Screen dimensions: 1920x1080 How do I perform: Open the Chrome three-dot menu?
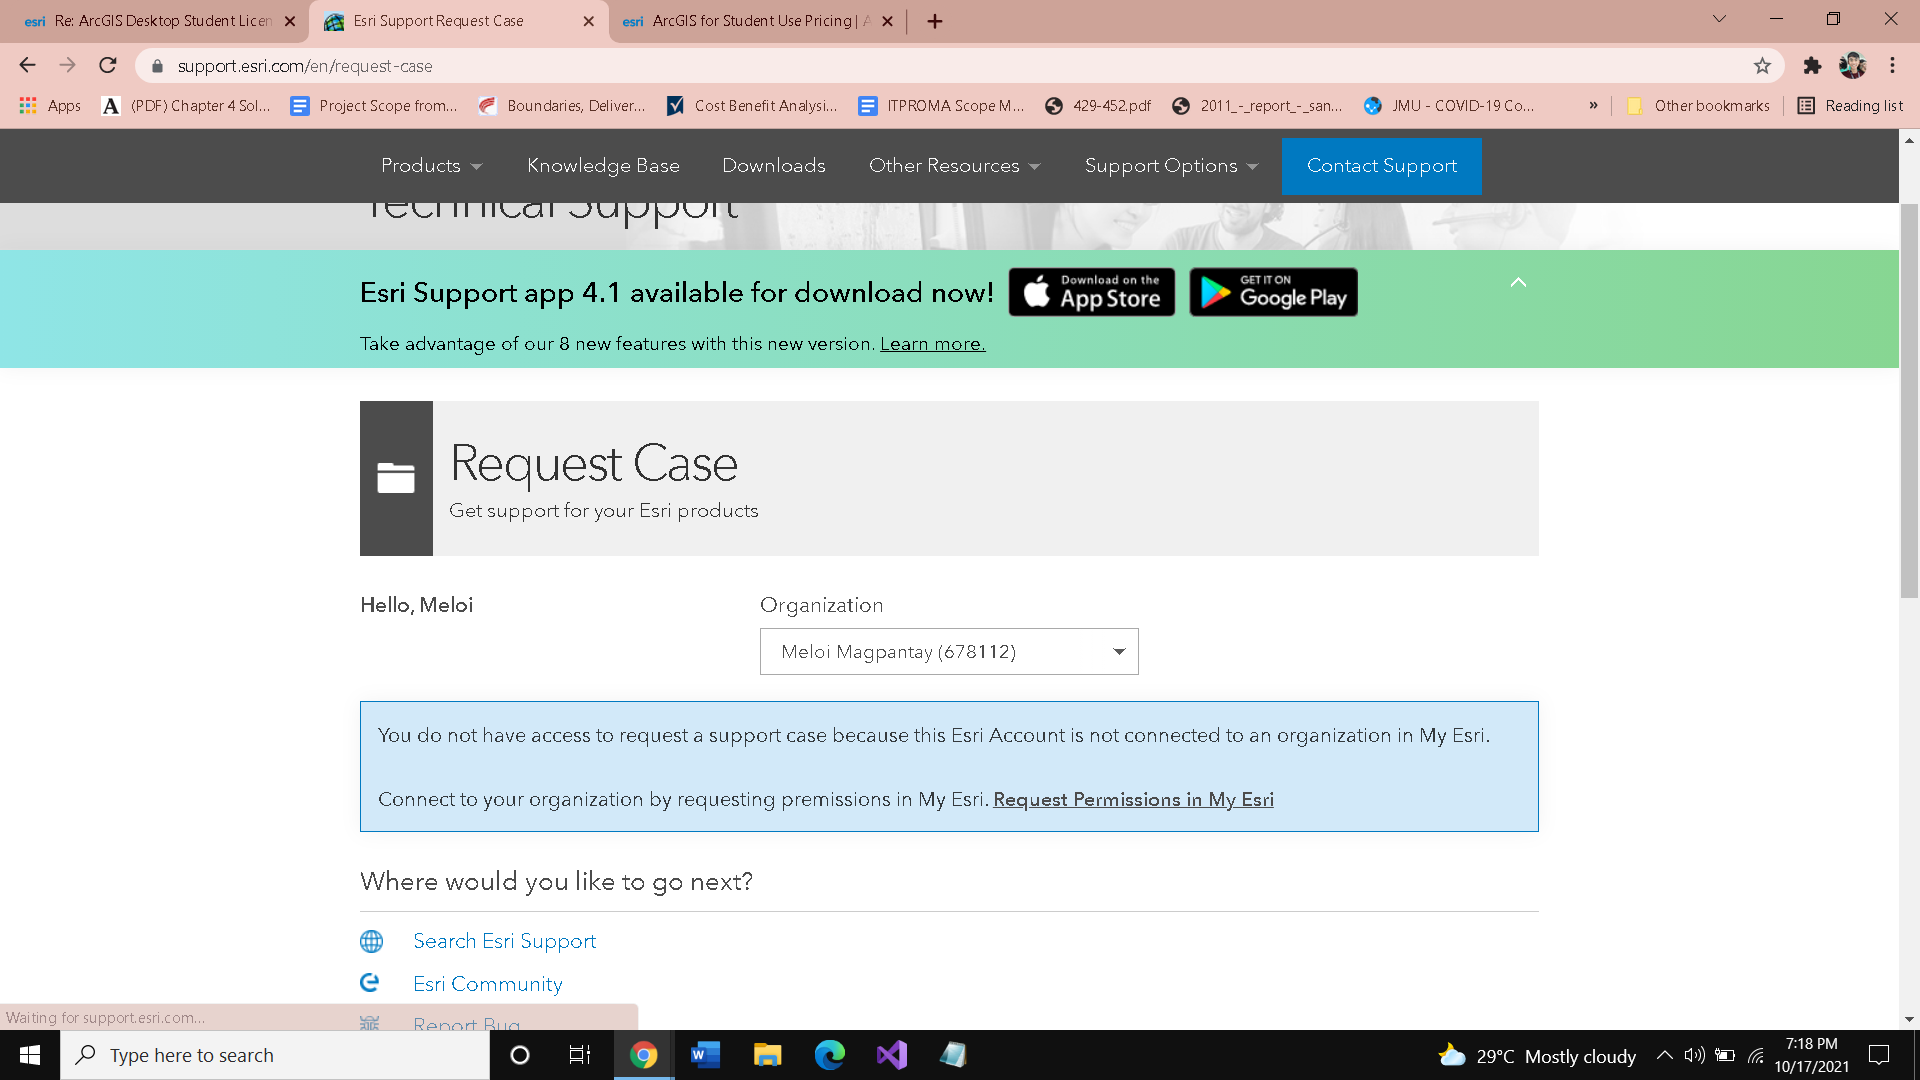pos(1892,66)
